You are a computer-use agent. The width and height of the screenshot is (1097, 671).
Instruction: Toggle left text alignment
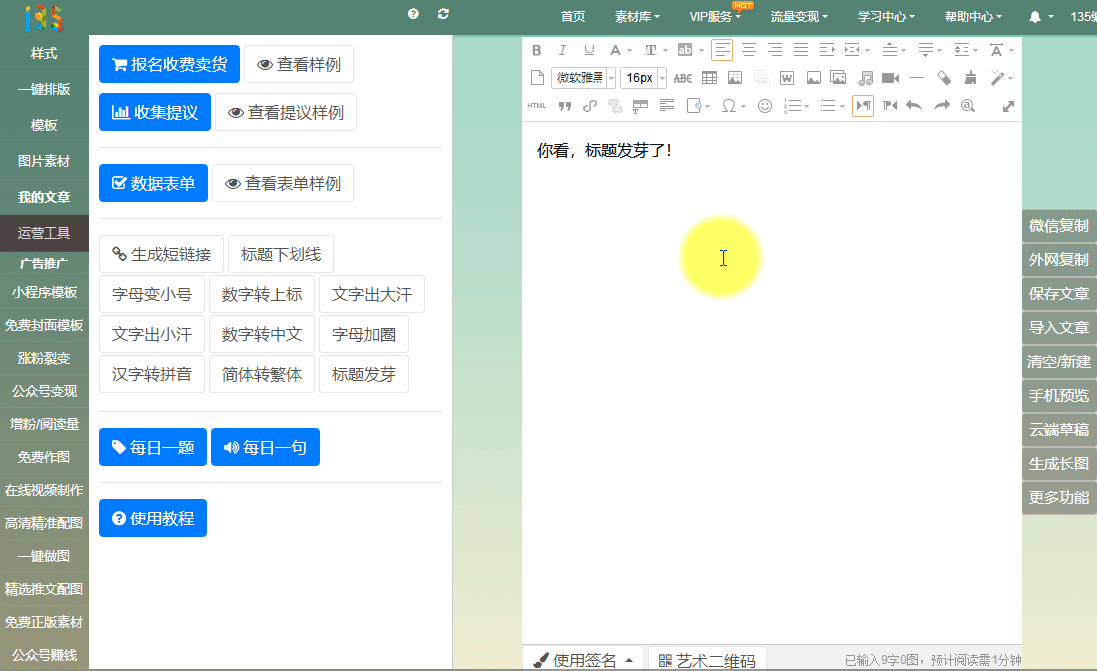[x=722, y=50]
